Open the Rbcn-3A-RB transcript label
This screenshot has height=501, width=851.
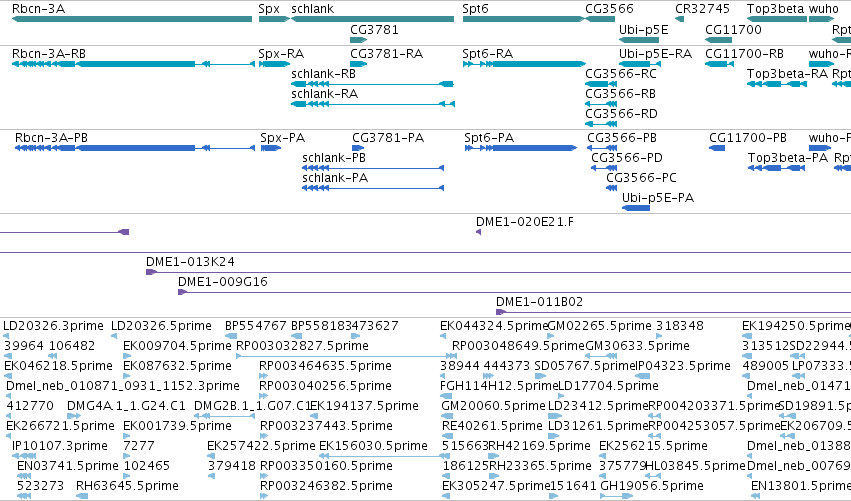(49, 54)
